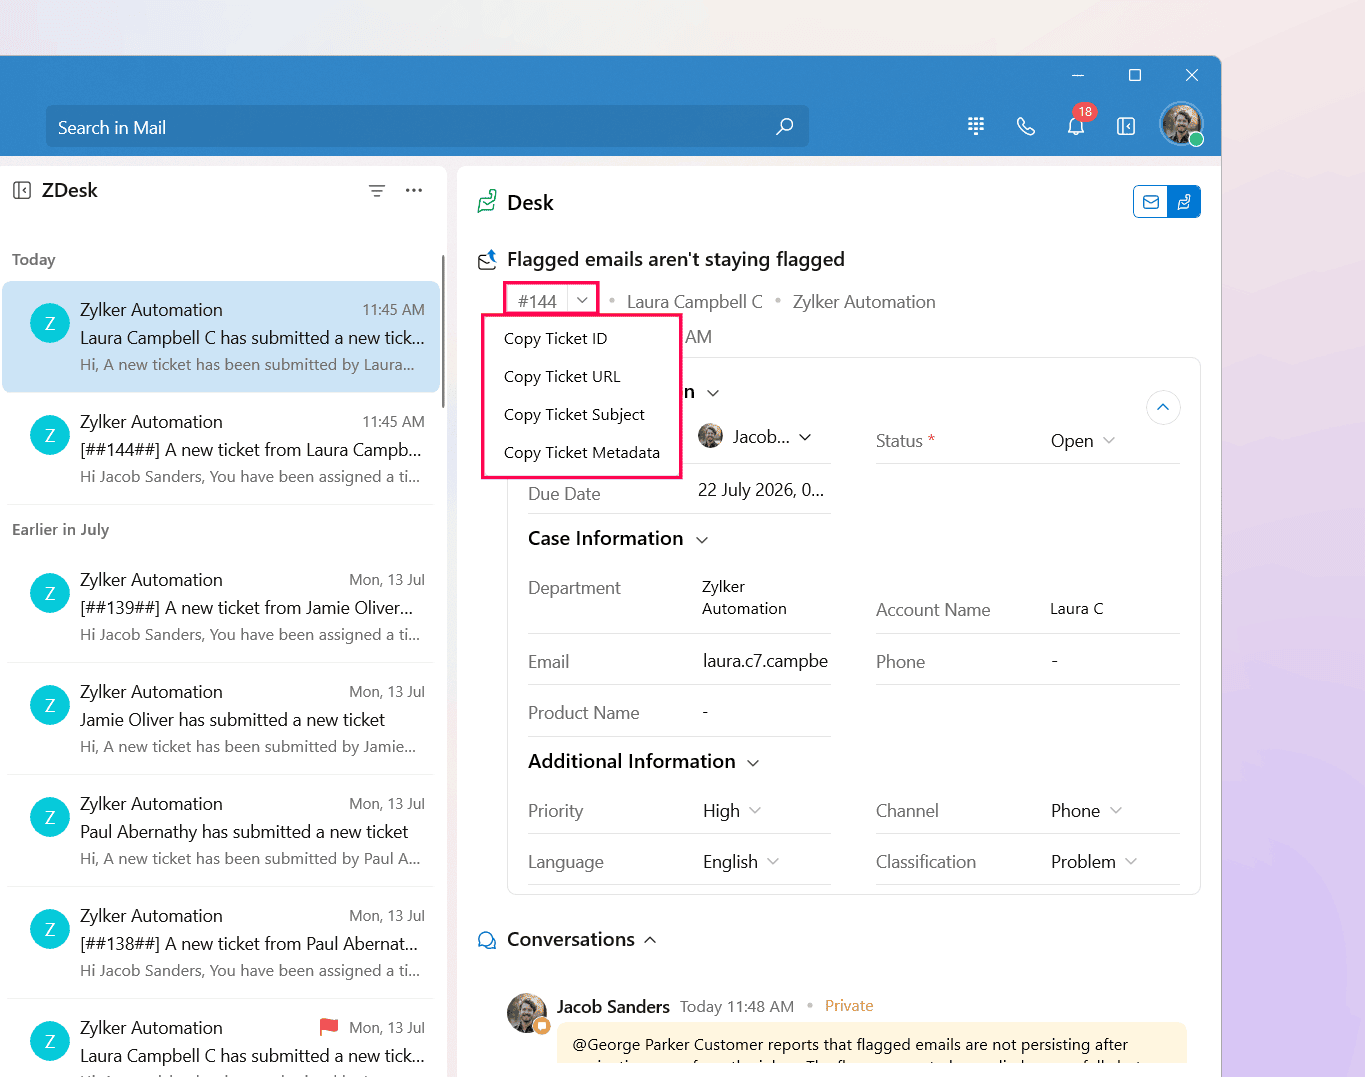The image size is (1365, 1077).
Task: Switch to mail view envelope icon
Action: click(1150, 202)
